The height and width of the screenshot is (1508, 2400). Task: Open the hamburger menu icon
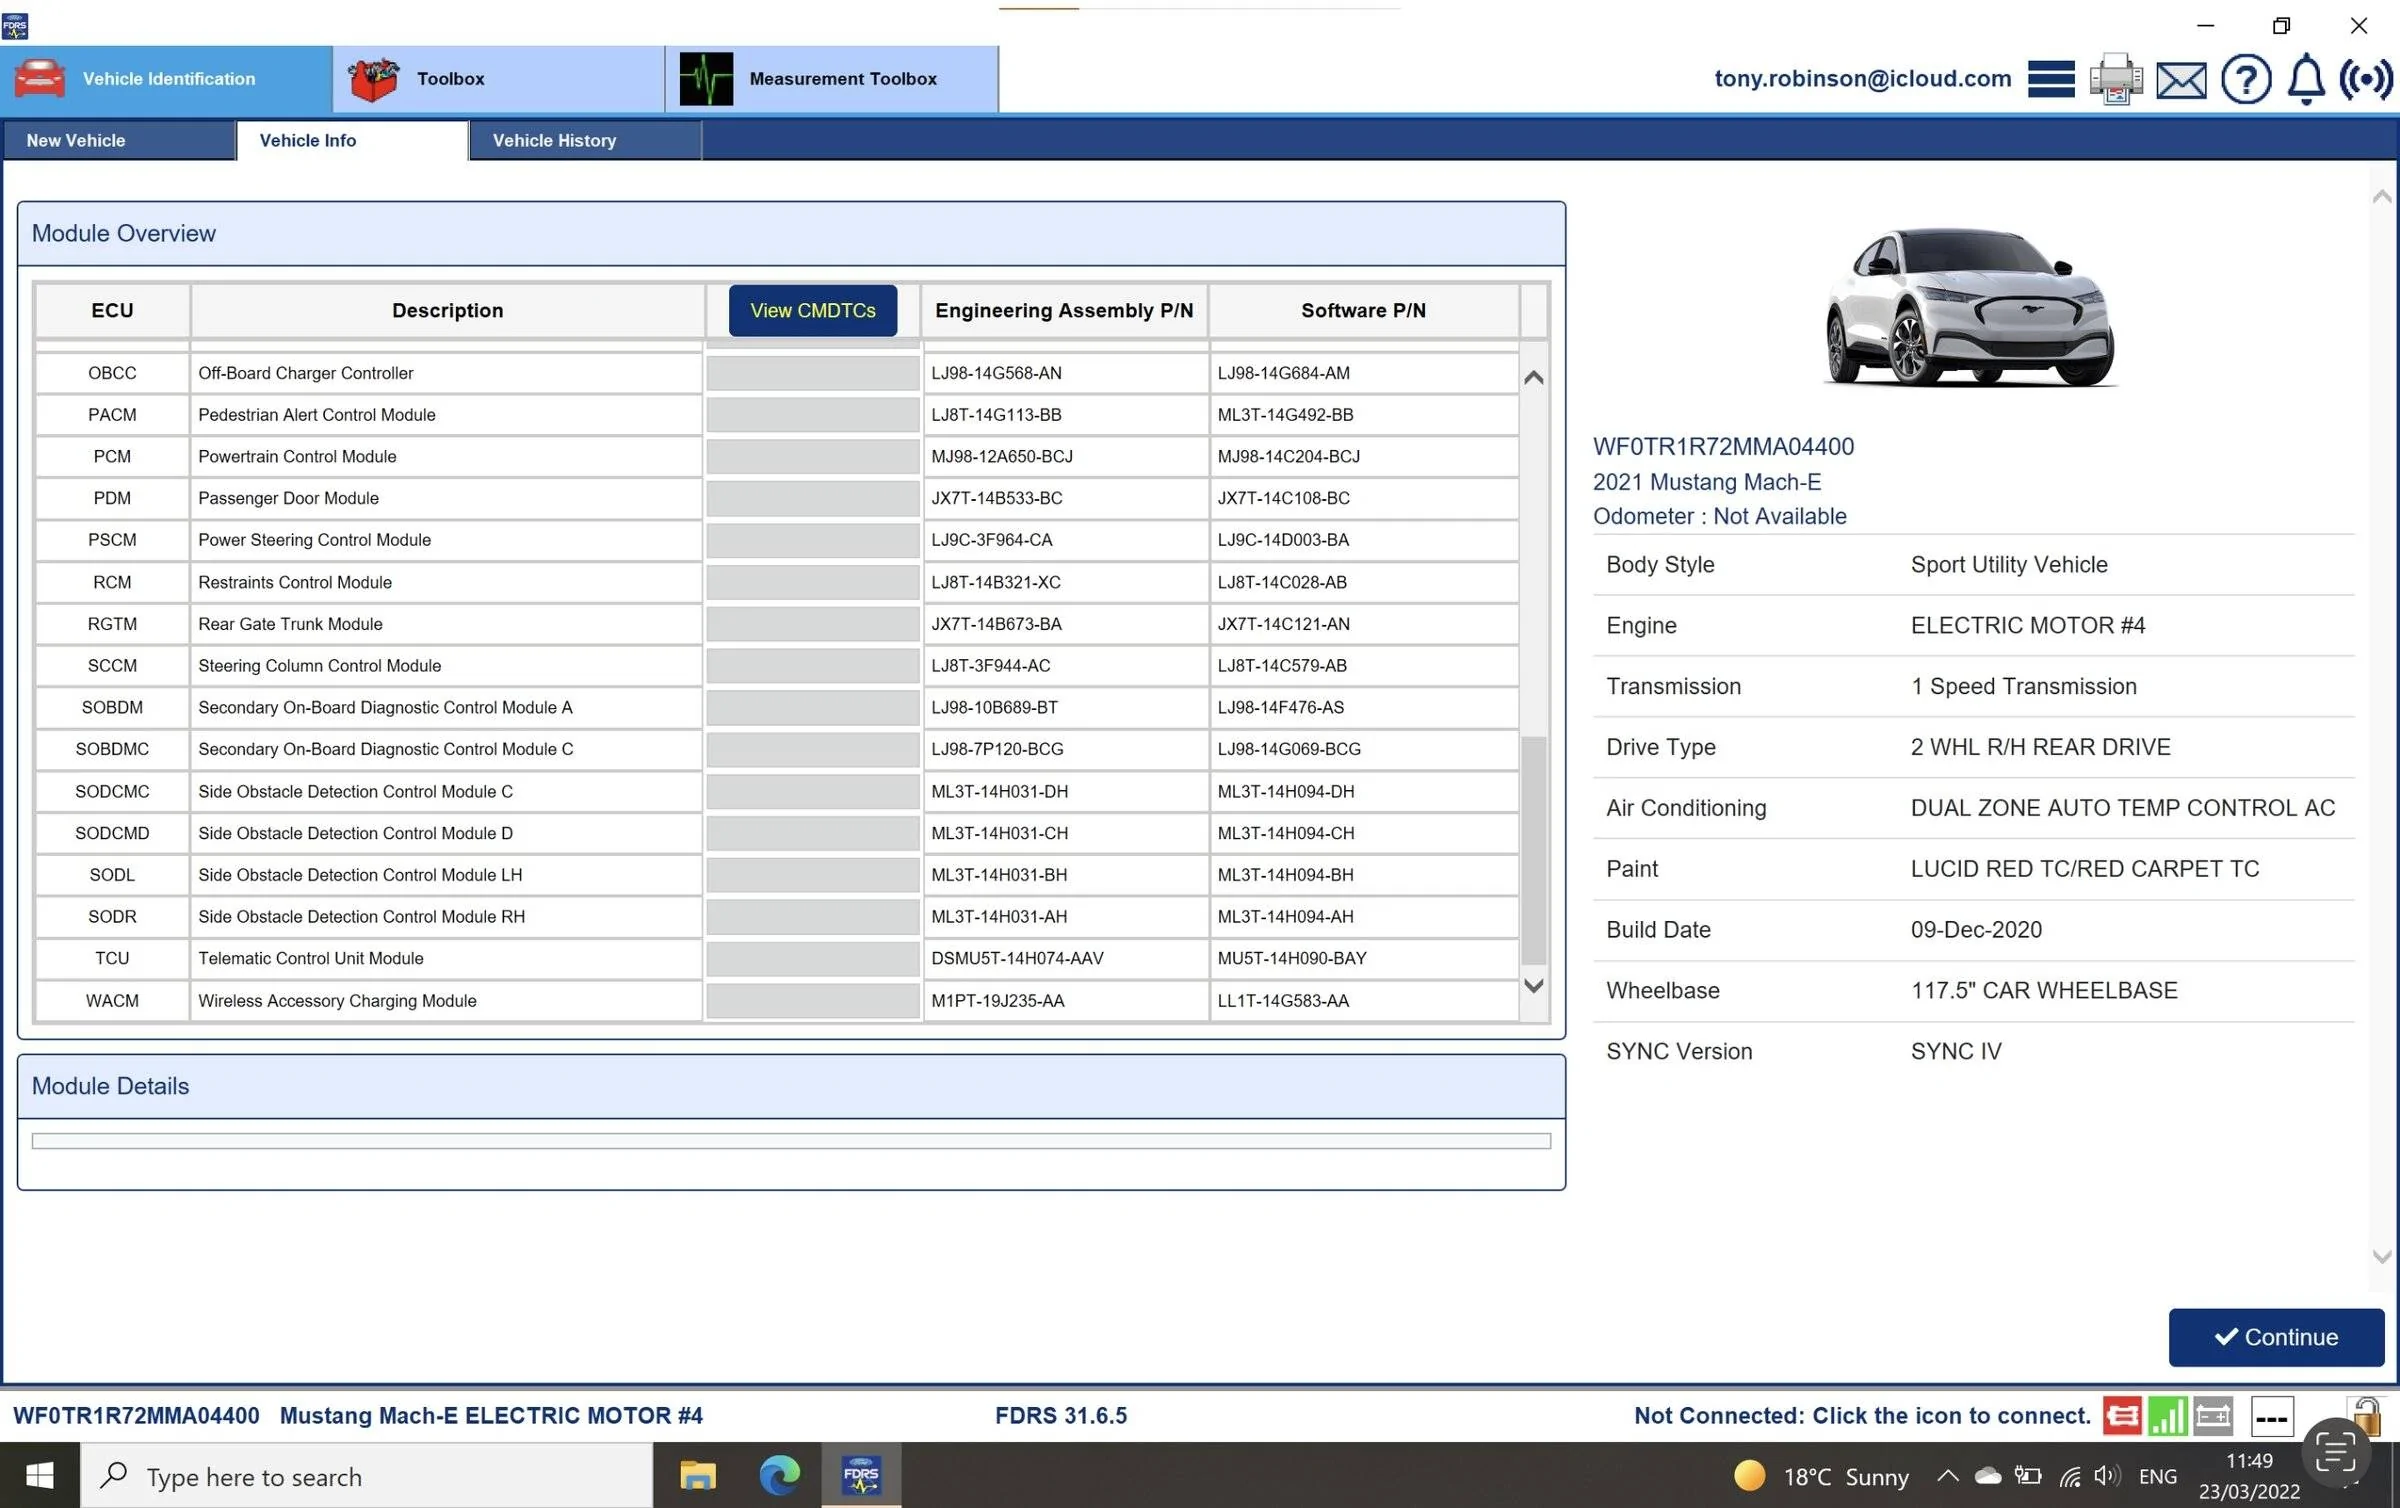tap(2051, 79)
